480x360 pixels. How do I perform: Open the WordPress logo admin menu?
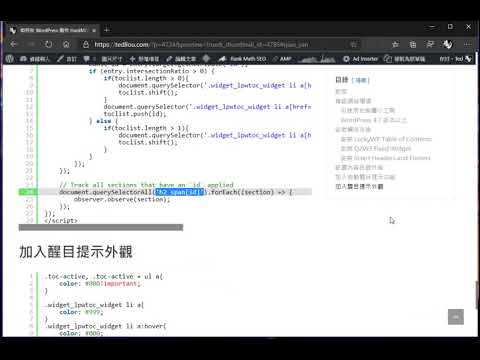click(10, 59)
